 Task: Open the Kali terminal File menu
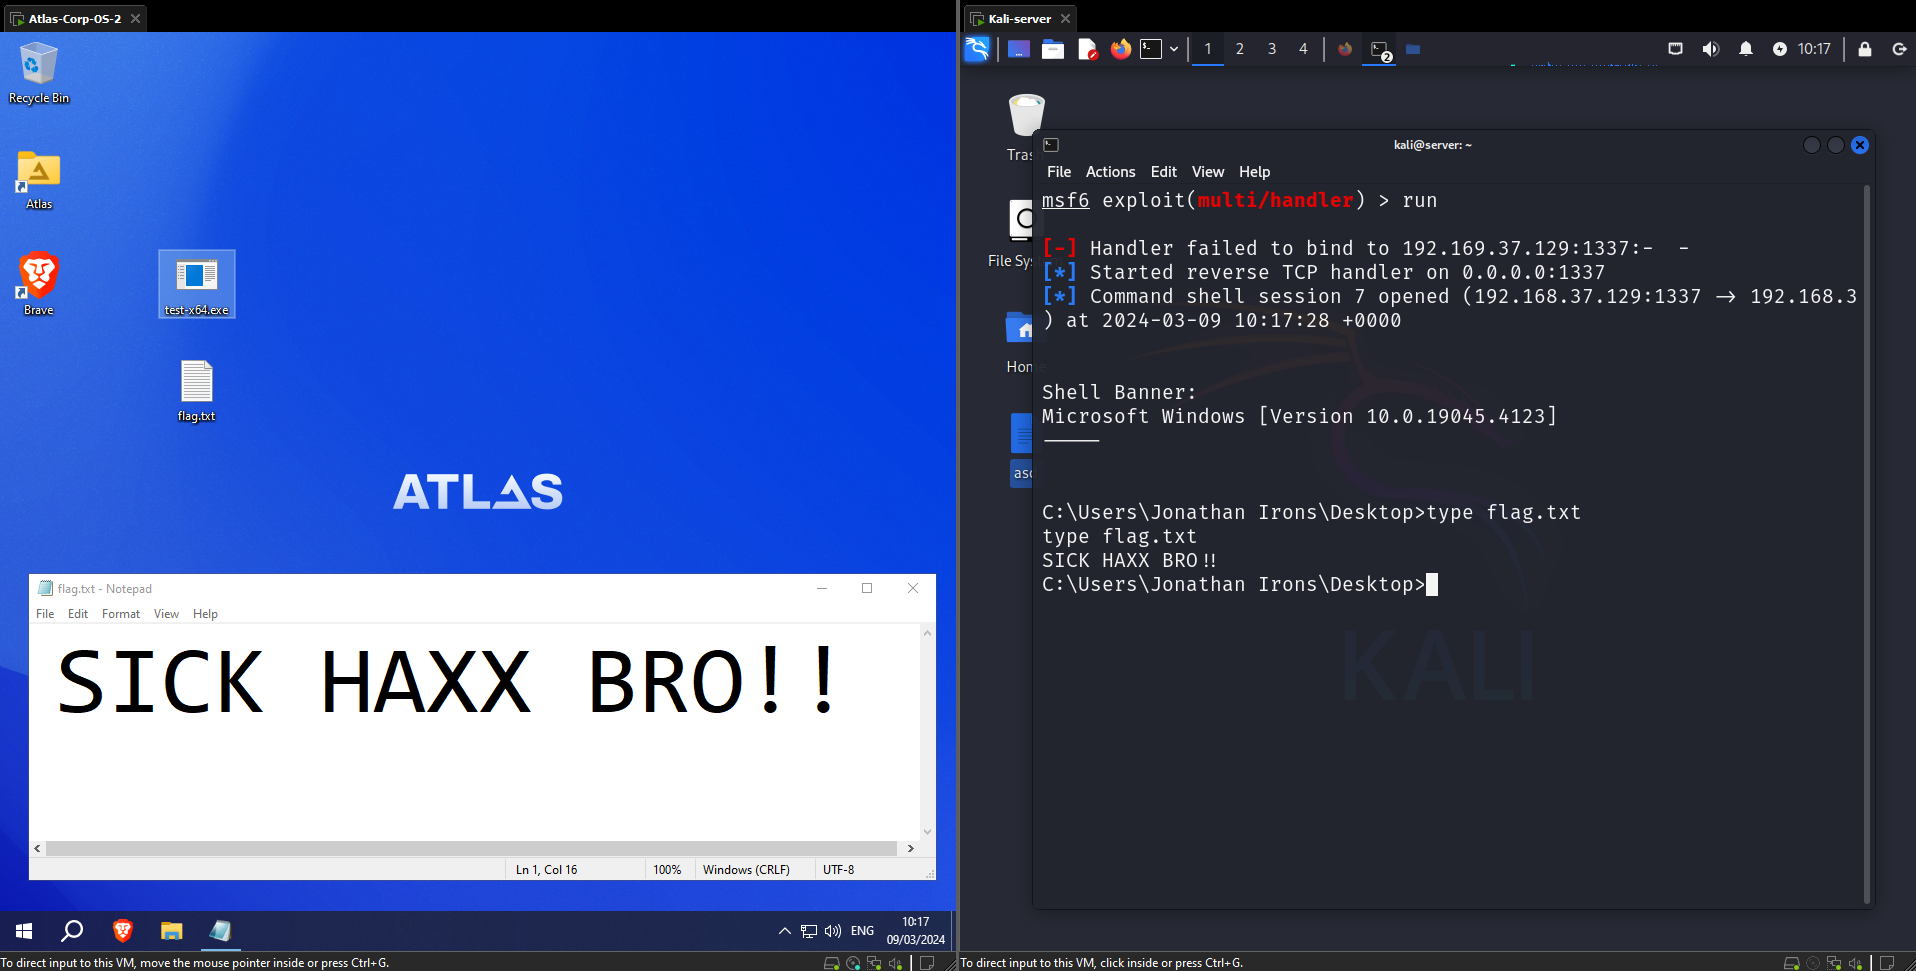tap(1059, 172)
